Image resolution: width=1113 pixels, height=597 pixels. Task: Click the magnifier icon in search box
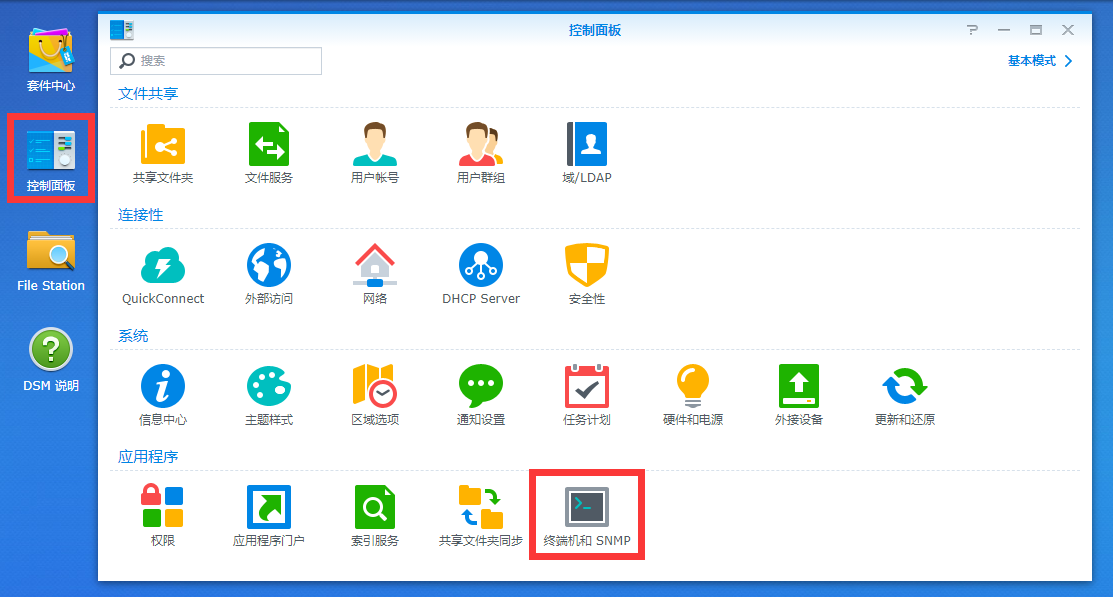coord(127,61)
